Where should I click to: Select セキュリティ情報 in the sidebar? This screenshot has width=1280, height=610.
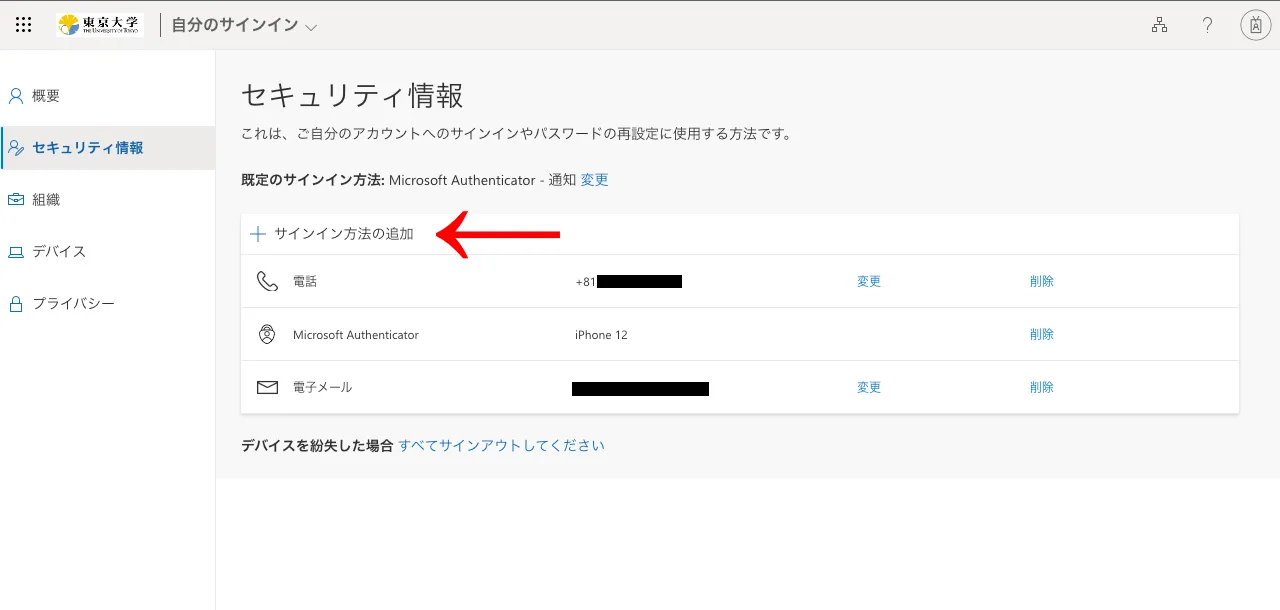[x=87, y=148]
